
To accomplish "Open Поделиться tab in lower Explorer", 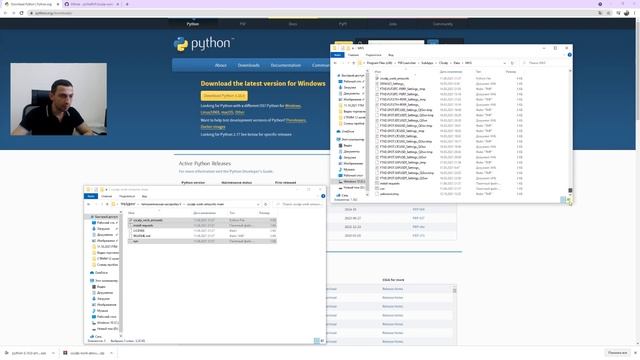I will coord(127,196).
